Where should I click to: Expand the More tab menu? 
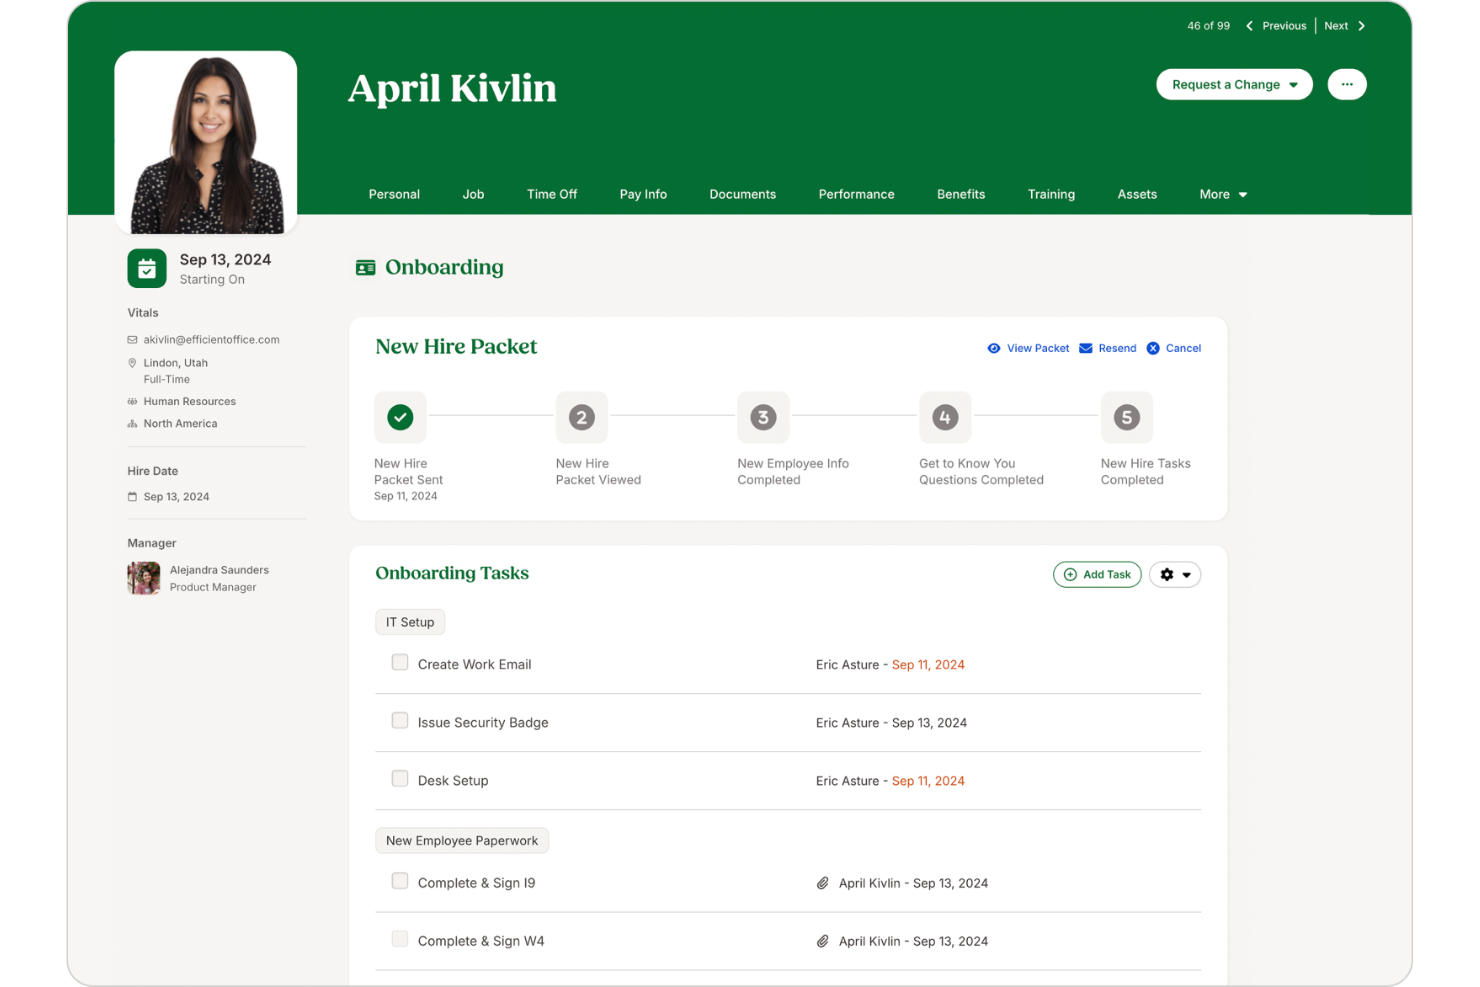coord(1223,194)
